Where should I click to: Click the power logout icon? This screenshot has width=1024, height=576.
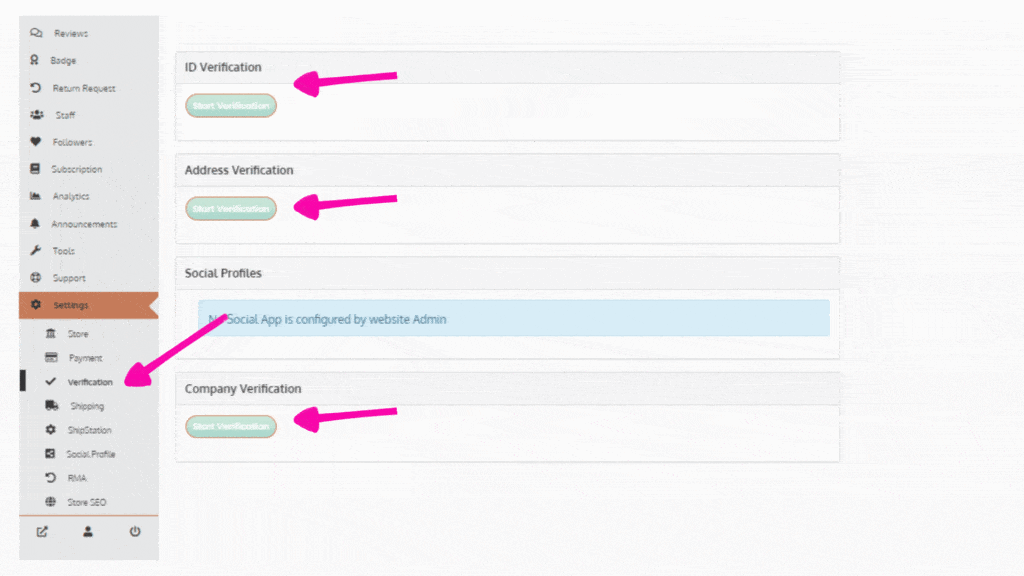pos(135,531)
